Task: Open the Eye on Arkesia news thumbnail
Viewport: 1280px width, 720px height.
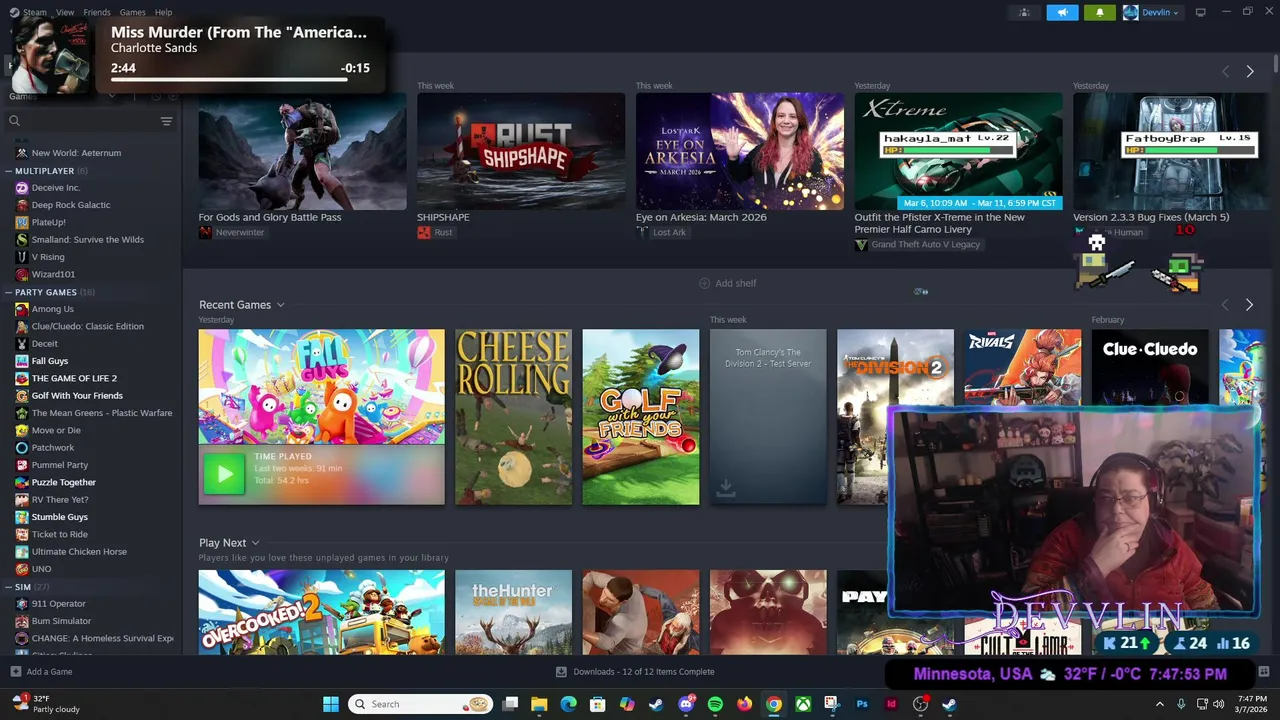Action: 740,151
